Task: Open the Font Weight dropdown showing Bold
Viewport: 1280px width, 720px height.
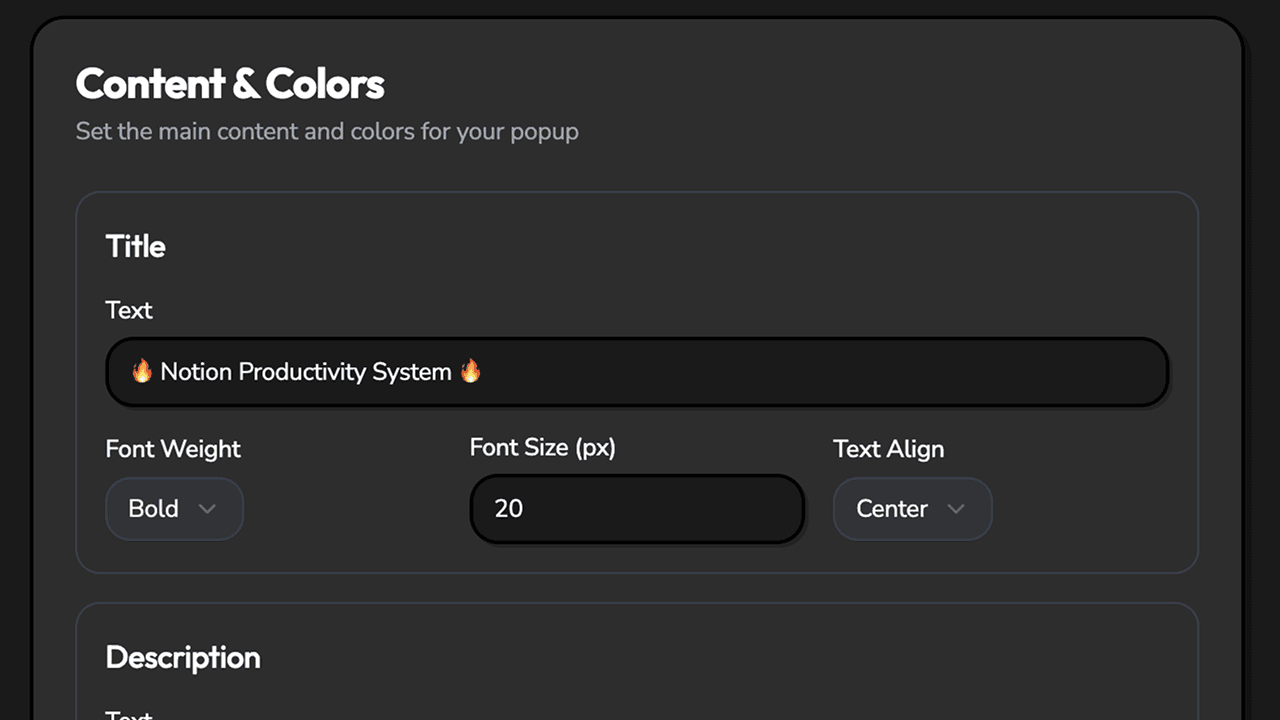Action: [x=174, y=509]
